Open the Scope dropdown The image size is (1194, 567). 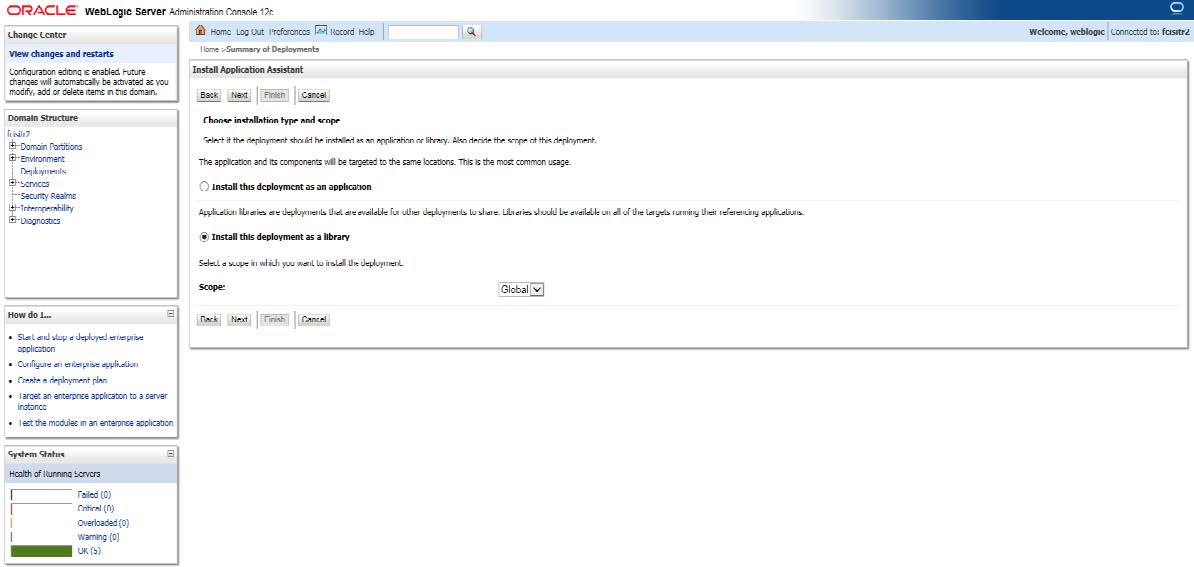point(522,289)
